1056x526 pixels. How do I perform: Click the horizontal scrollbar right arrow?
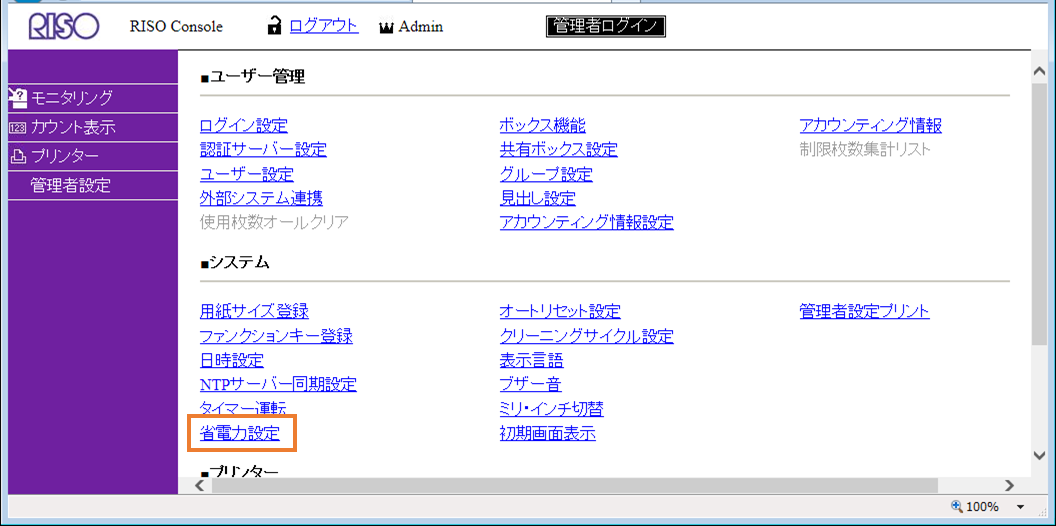tap(1008, 485)
